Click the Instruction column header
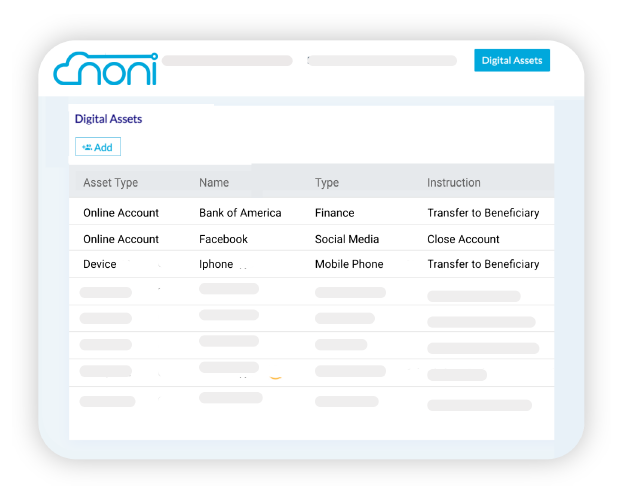Viewport: 622px width, 500px height. pyautogui.click(x=453, y=183)
